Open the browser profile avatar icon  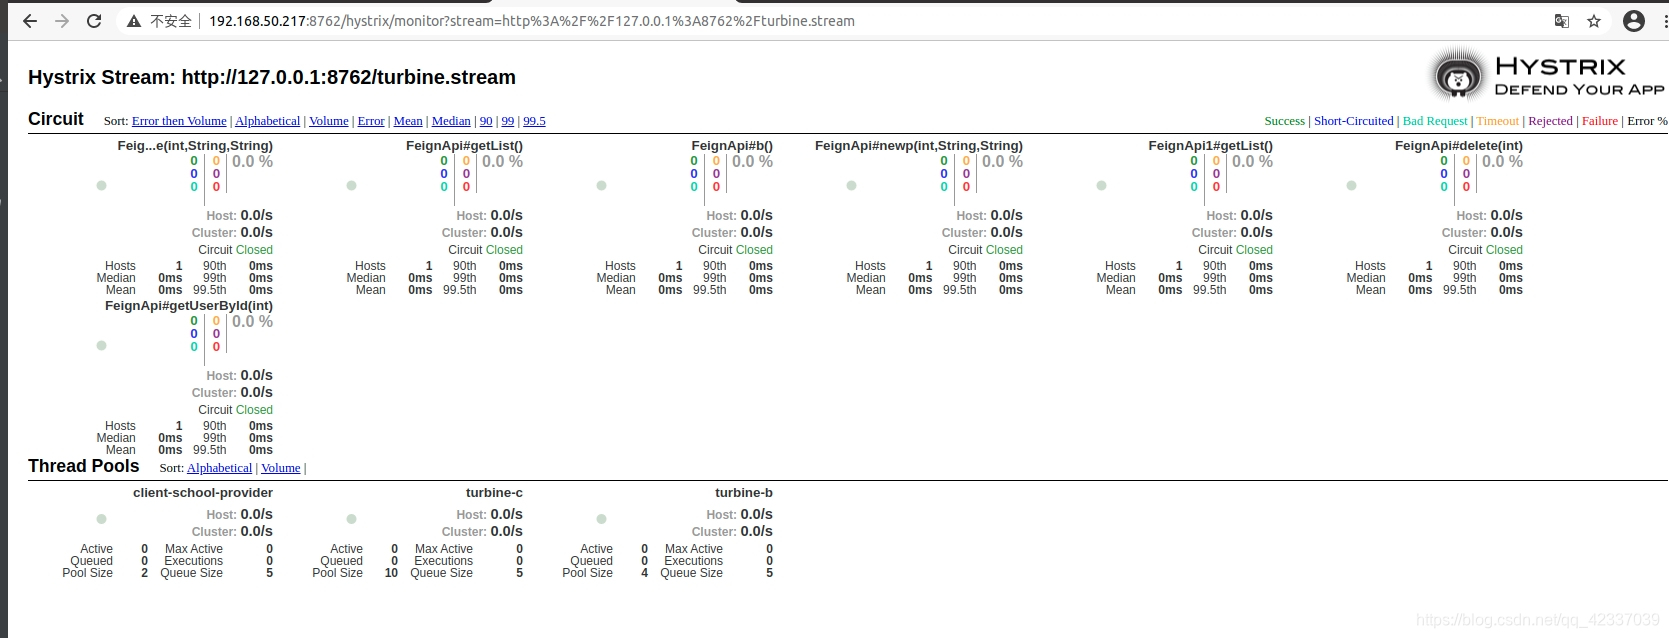coord(1634,21)
